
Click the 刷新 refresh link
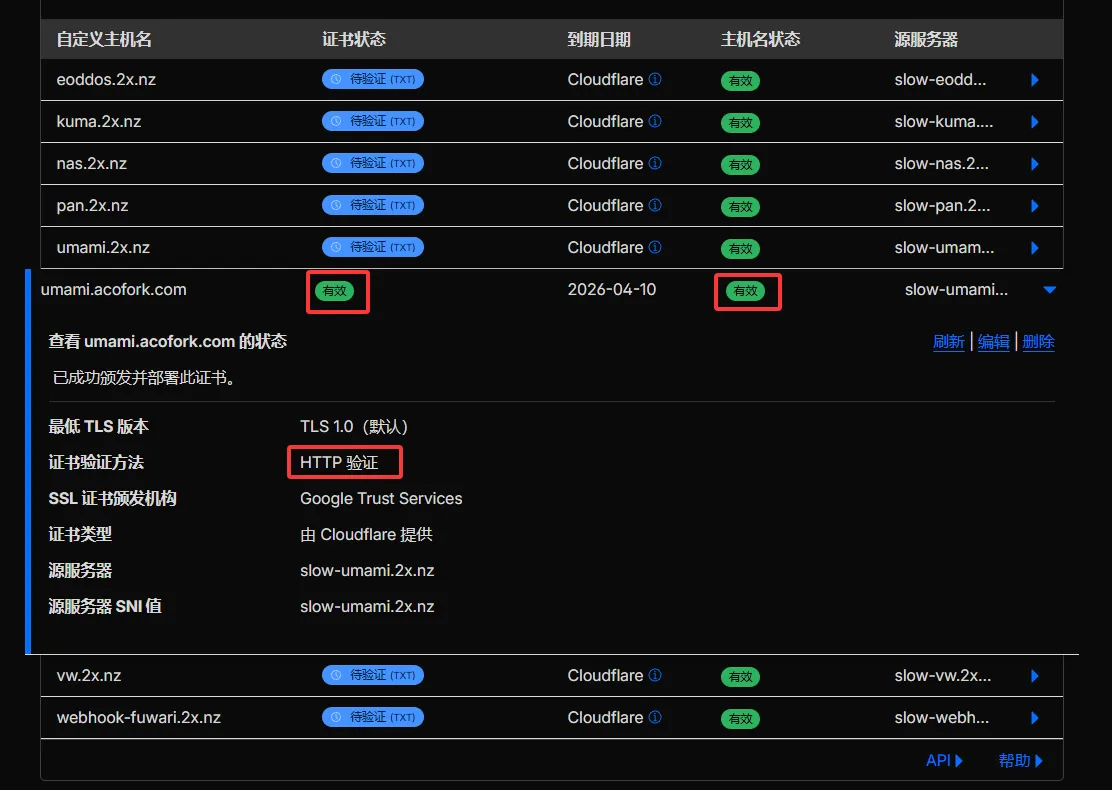click(948, 342)
